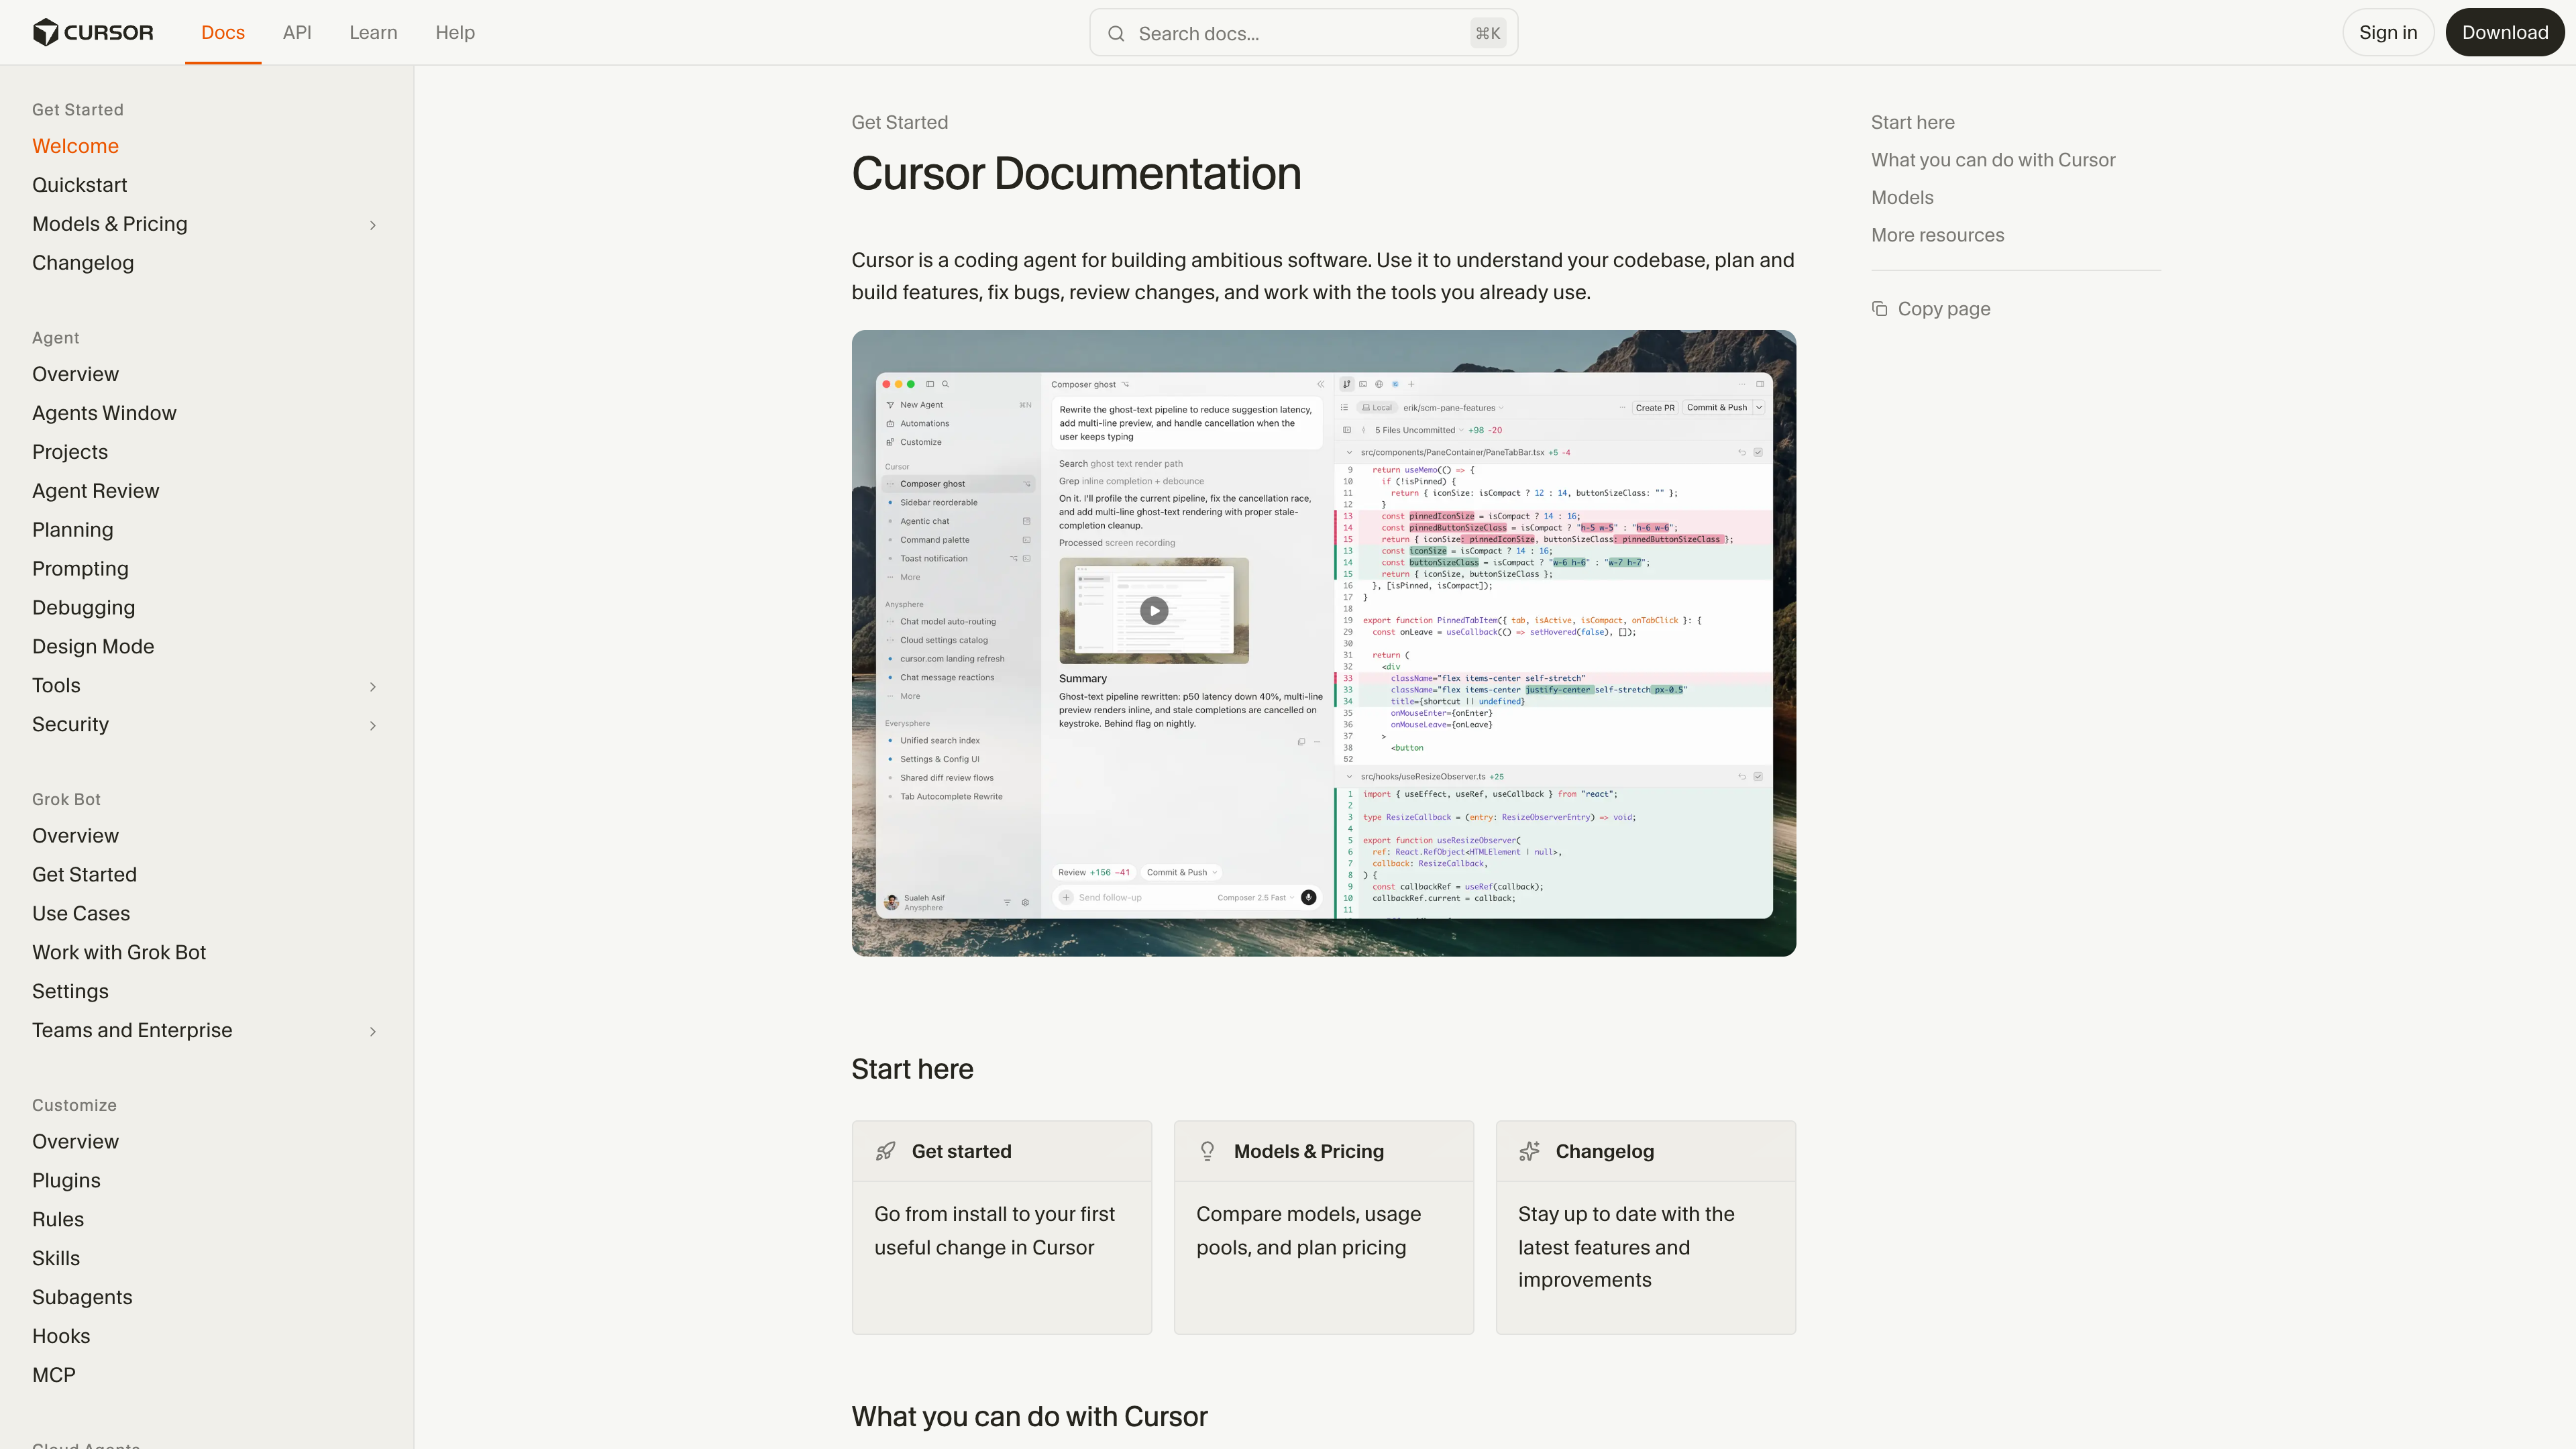Click Copy page link
Screen dimensions: 2576x1449
click(x=1931, y=309)
